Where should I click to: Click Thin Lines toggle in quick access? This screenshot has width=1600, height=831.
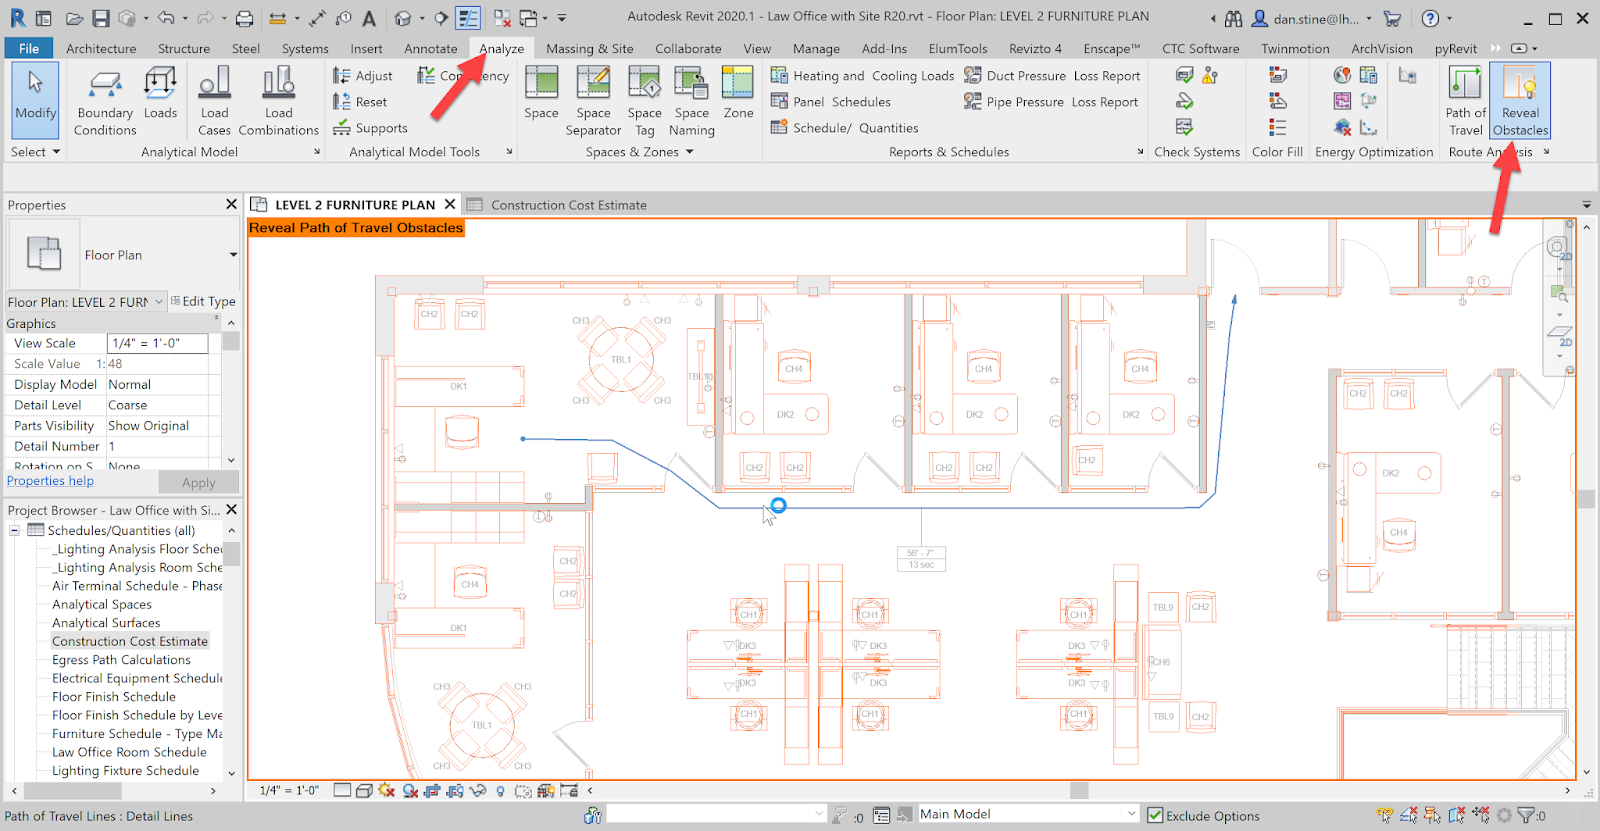pyautogui.click(x=467, y=18)
